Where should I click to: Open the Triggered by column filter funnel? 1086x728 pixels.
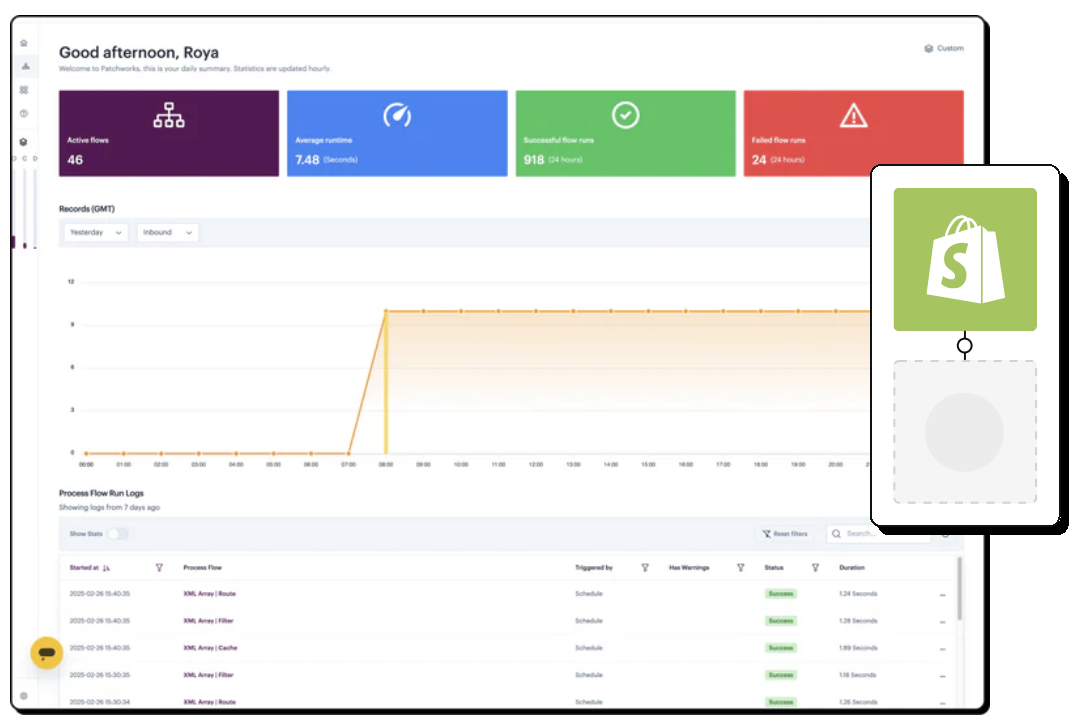(645, 568)
